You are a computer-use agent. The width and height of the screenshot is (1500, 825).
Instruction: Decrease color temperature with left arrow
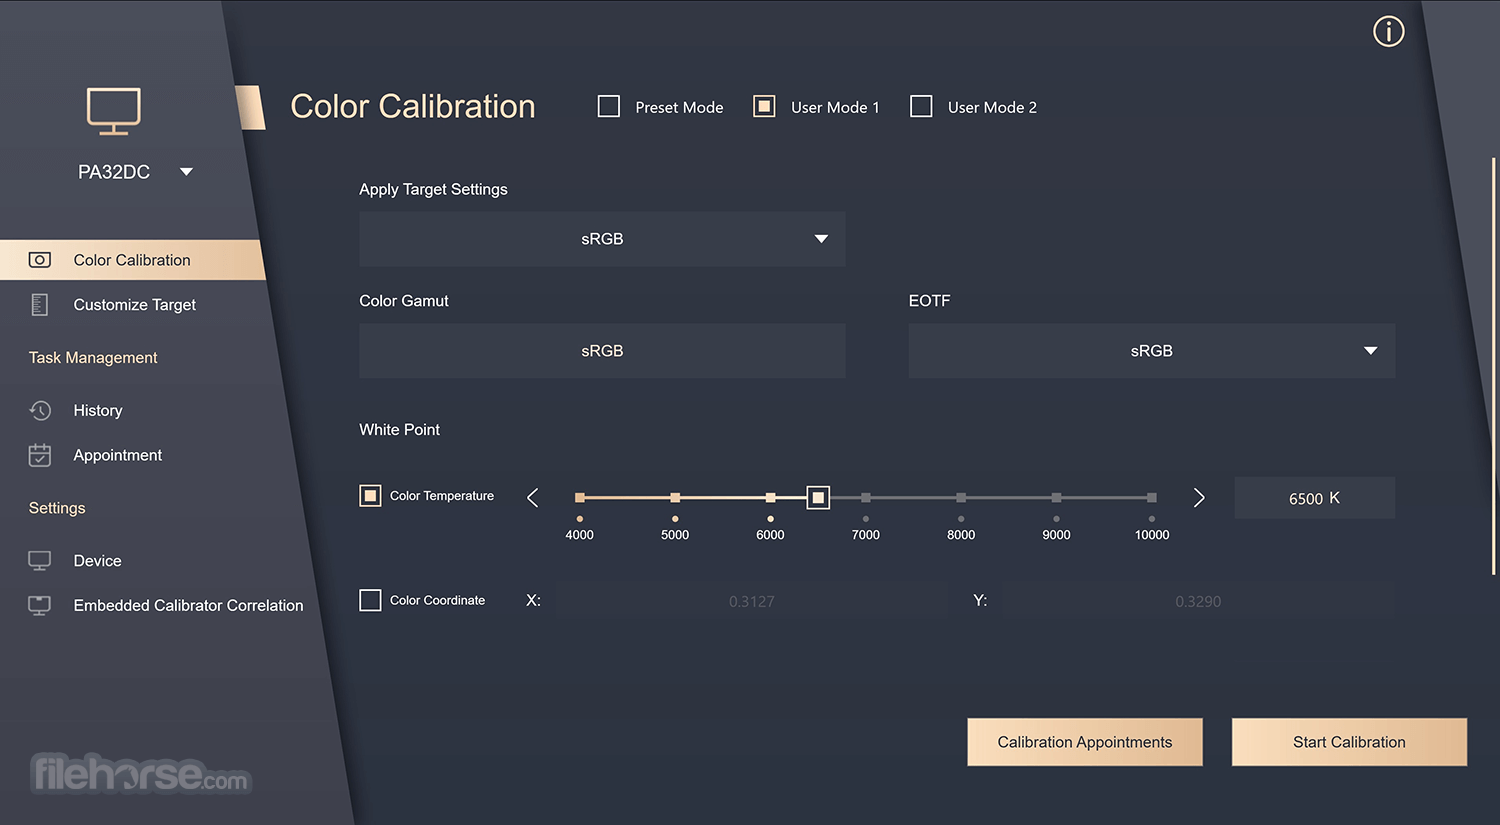point(533,498)
